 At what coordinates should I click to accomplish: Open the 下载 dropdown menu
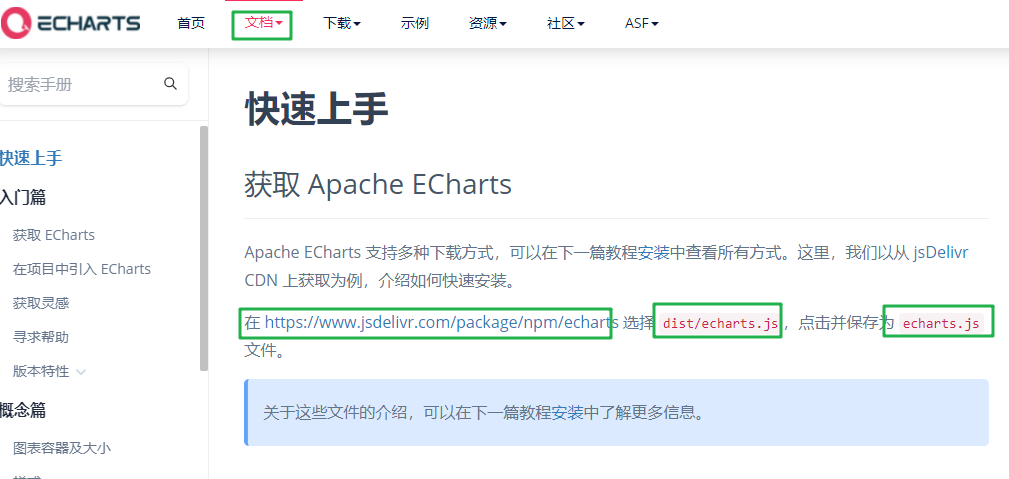tap(342, 24)
